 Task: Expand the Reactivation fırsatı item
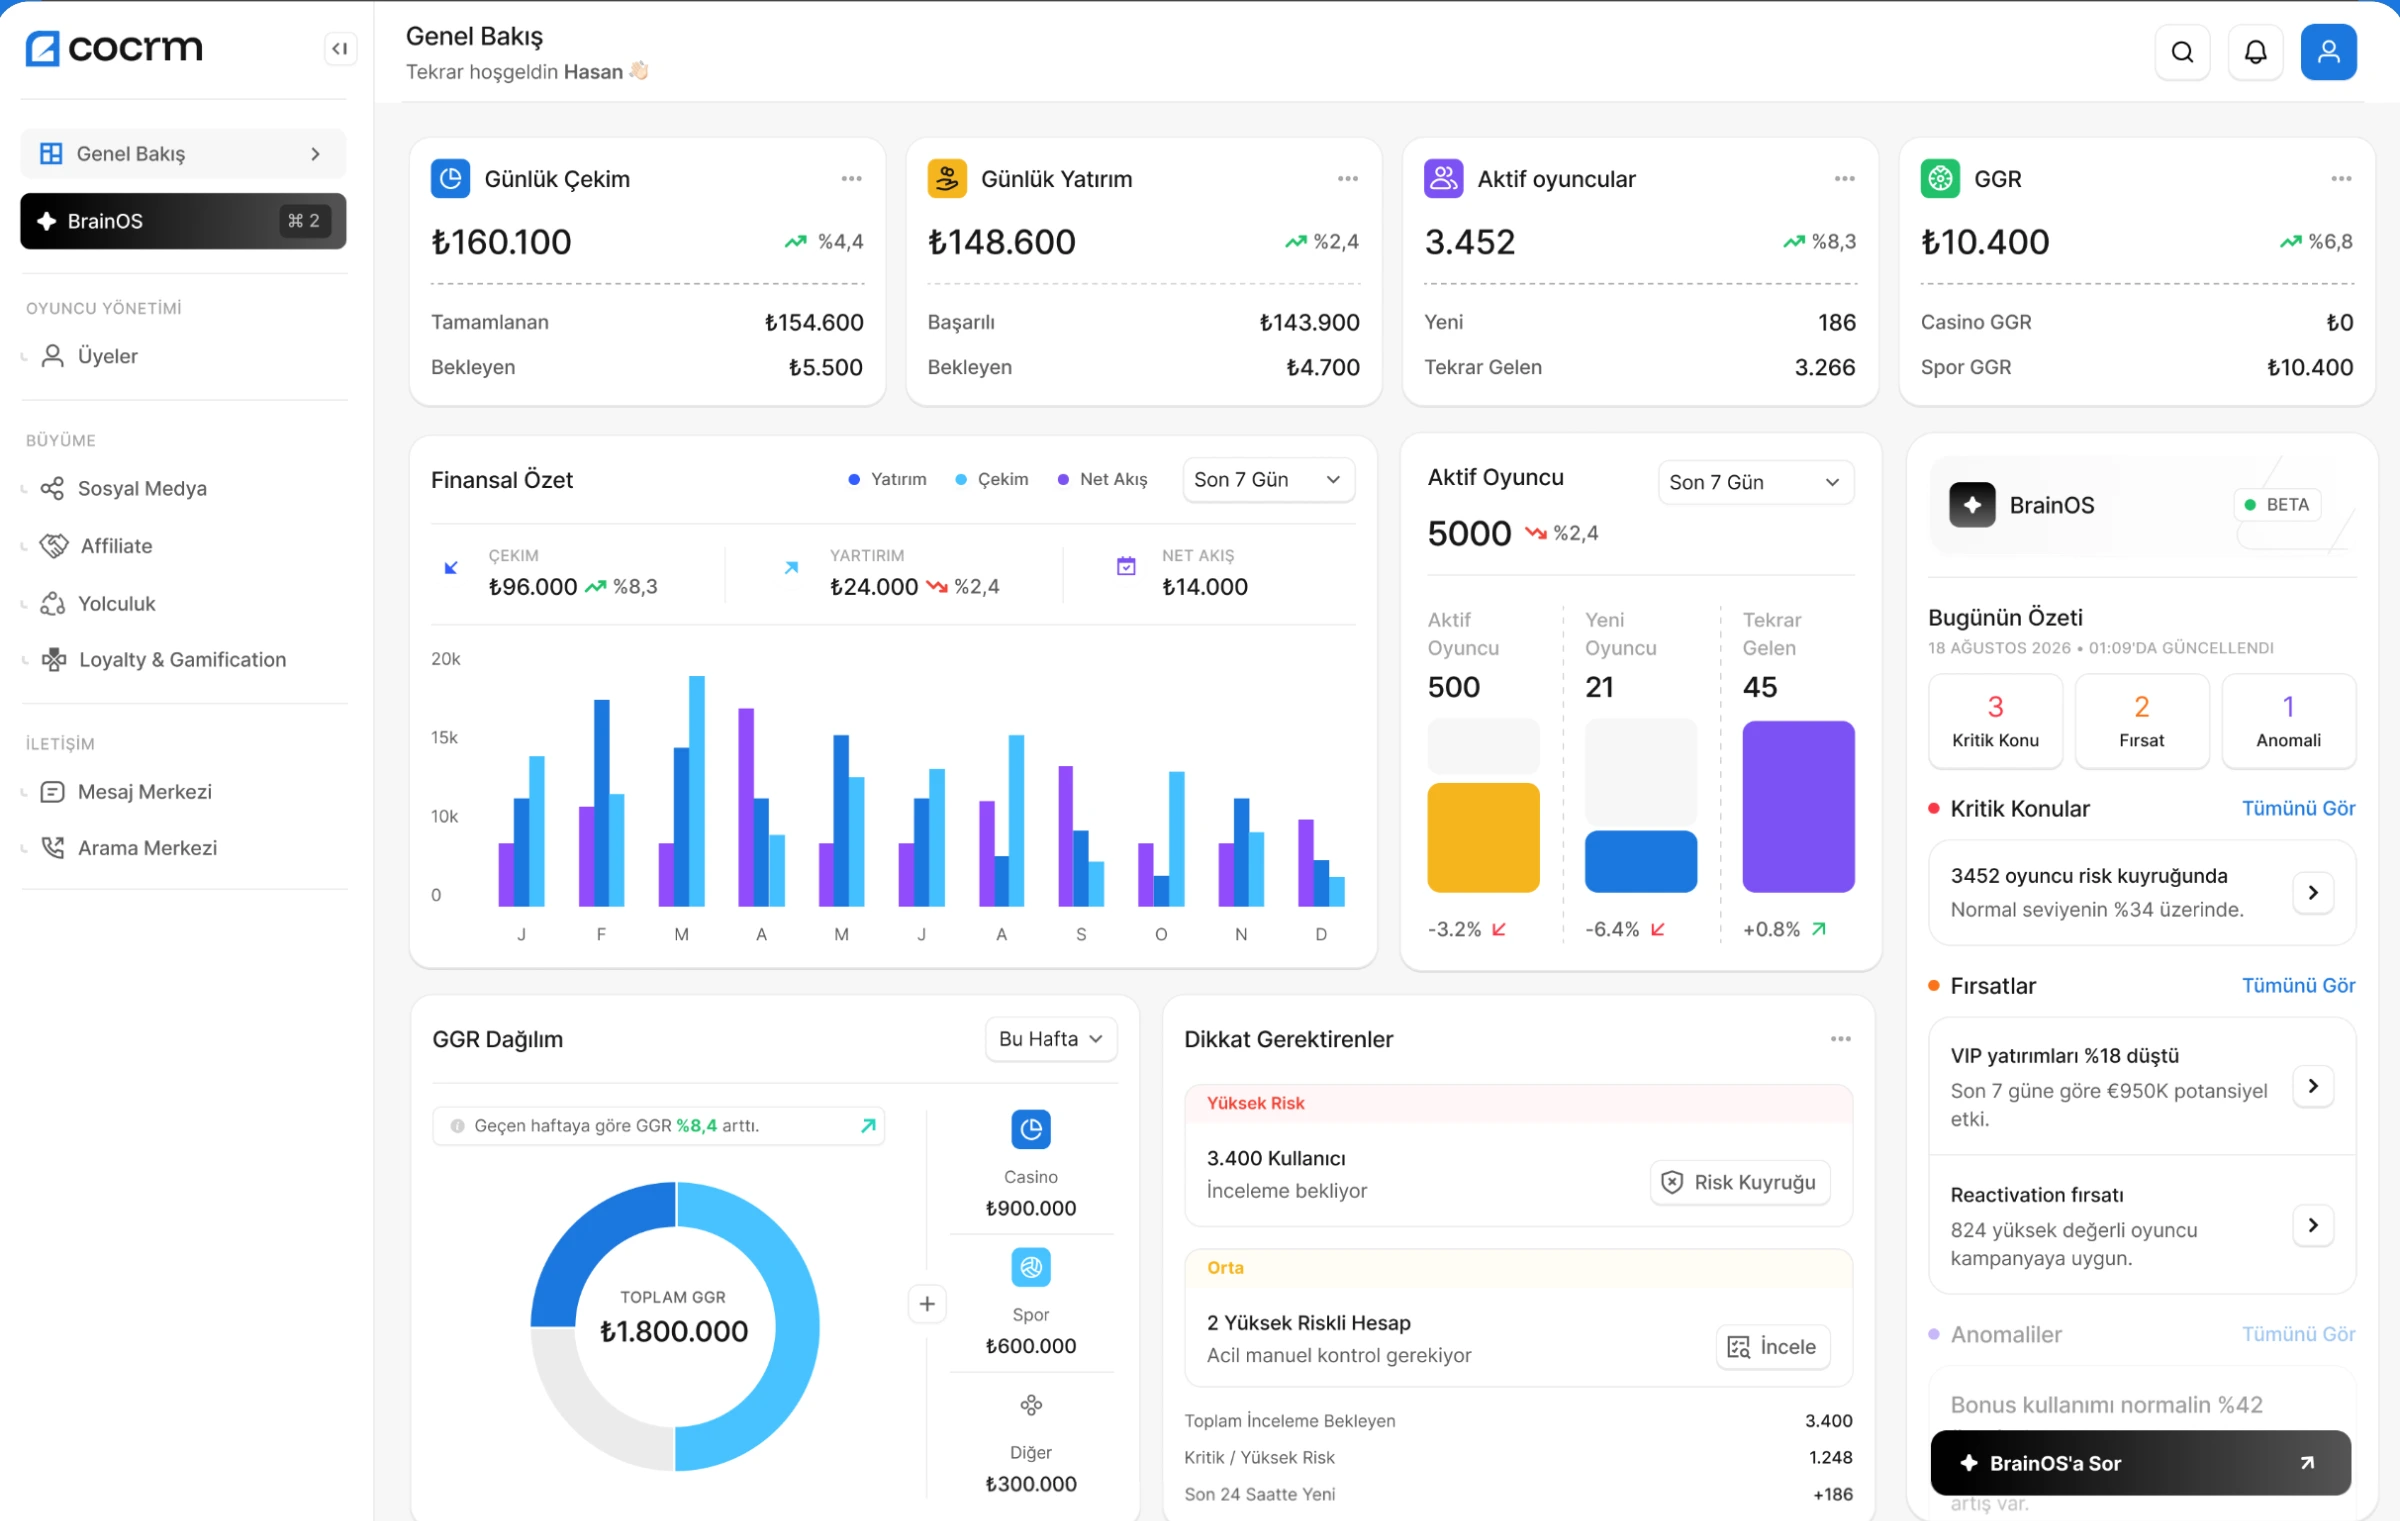tap(2313, 1225)
